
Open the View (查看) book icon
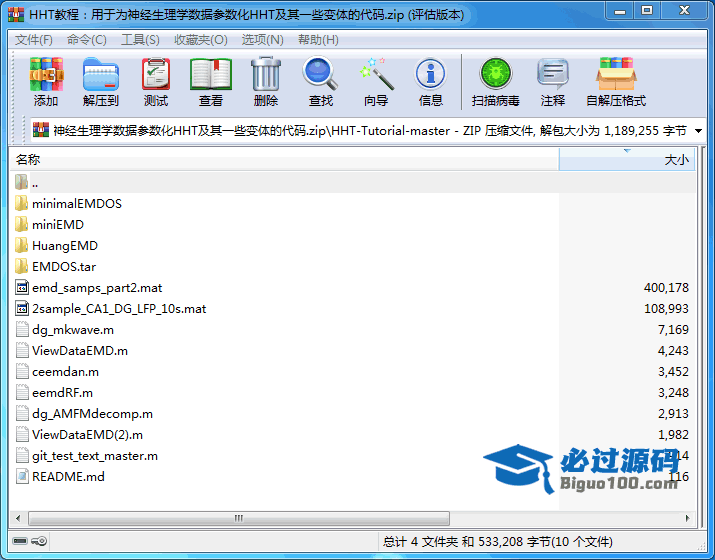[x=211, y=74]
